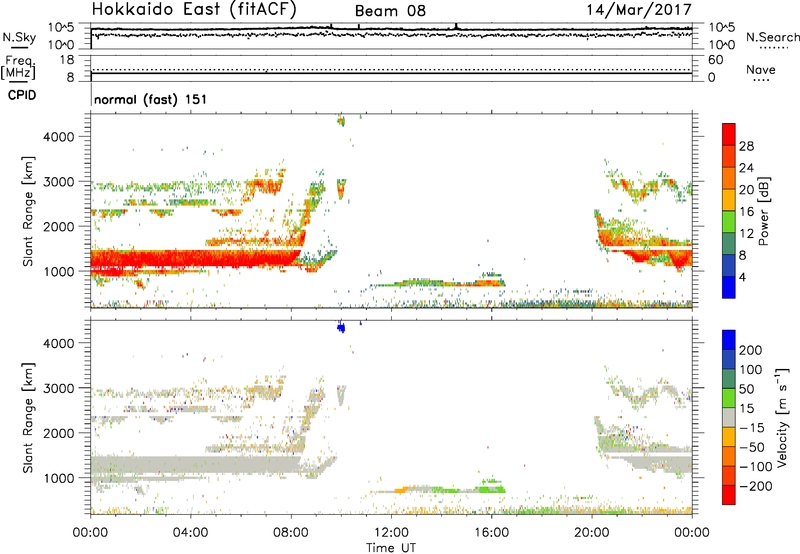Screen dimensions: 800x554
Task: Click the '4000' tick of the power panel
Action: 59,137
